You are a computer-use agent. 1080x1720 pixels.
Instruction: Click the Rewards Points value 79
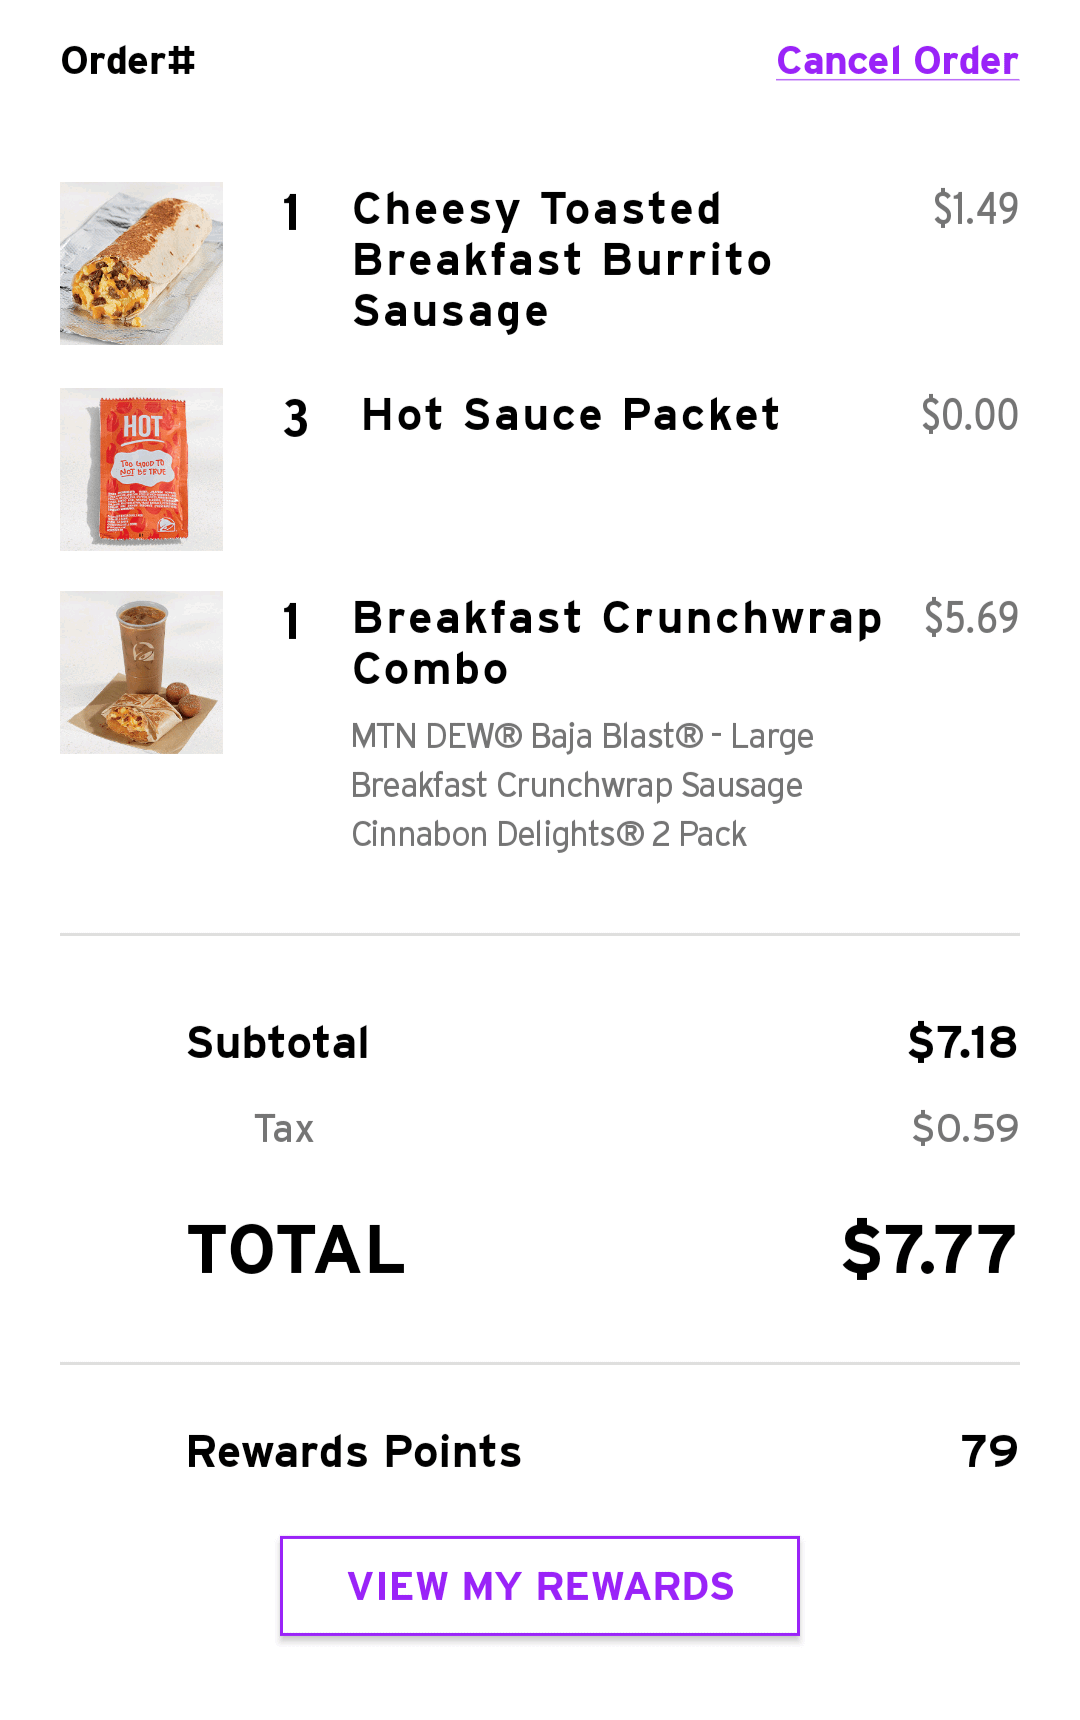click(x=989, y=1451)
